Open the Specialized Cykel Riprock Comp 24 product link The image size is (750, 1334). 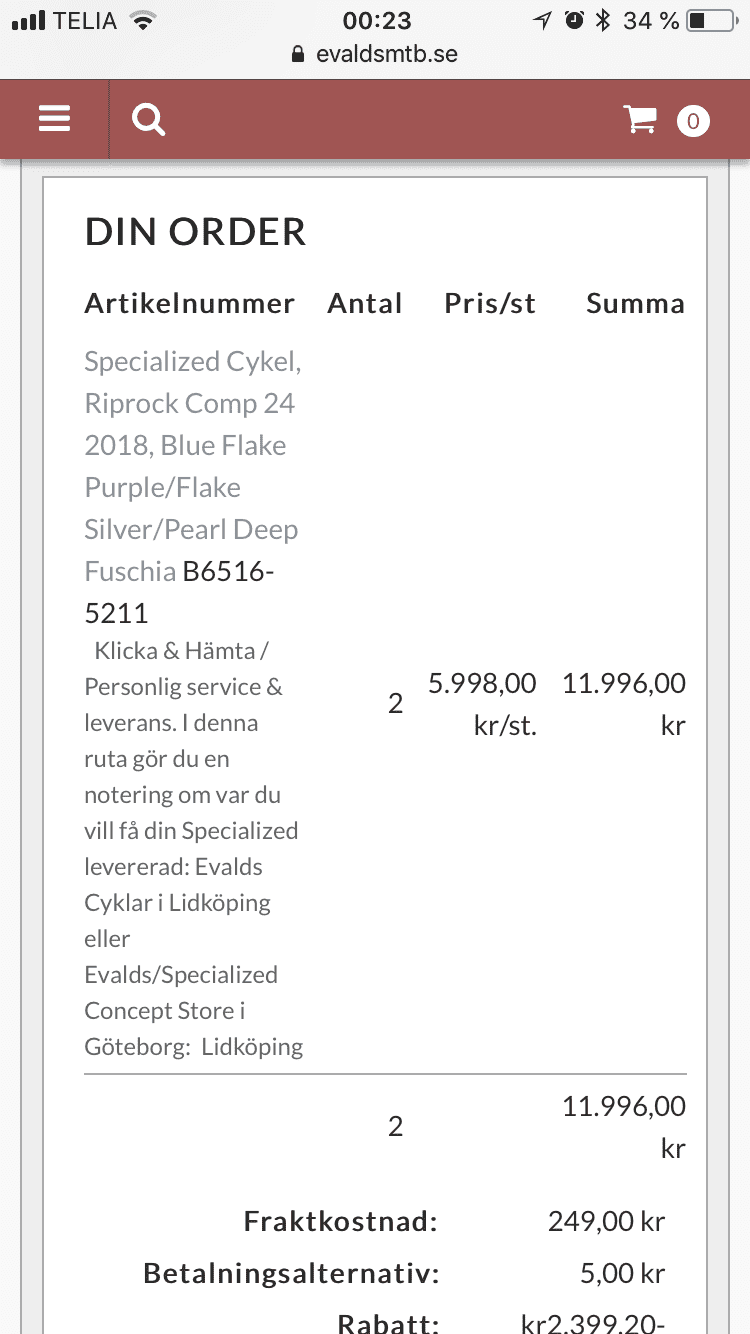[x=192, y=466]
